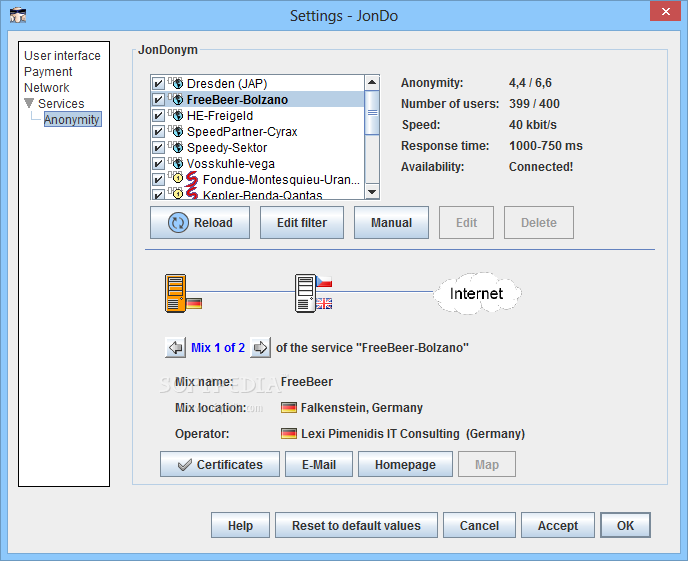
Task: Uncheck the Dresden (JAP) service checkbox
Action: coord(158,83)
